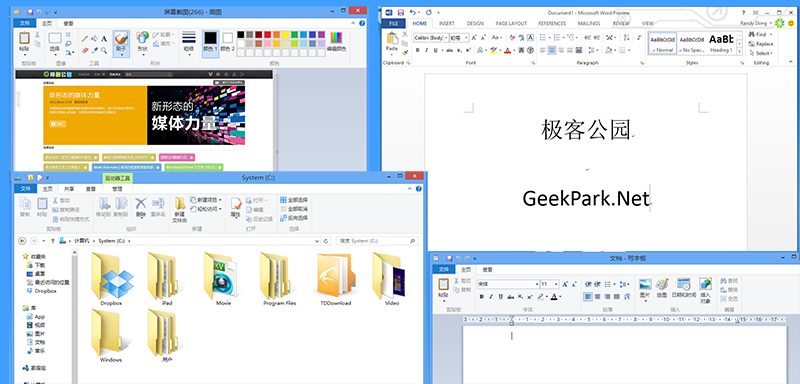Open the WordPad font size dropdown
This screenshot has height=384, width=800.
(x=557, y=284)
